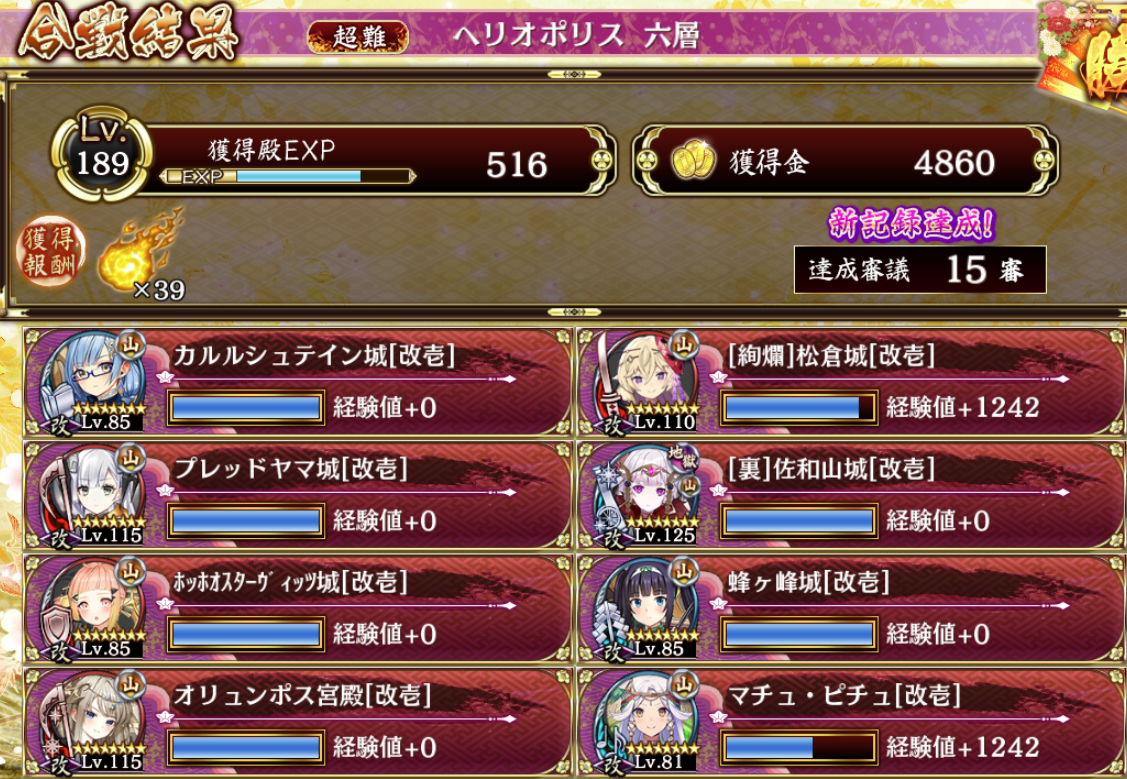The width and height of the screenshot is (1127, 779).
Task: Click the プレッドヤマ城 character portrait
Action: pos(91,494)
